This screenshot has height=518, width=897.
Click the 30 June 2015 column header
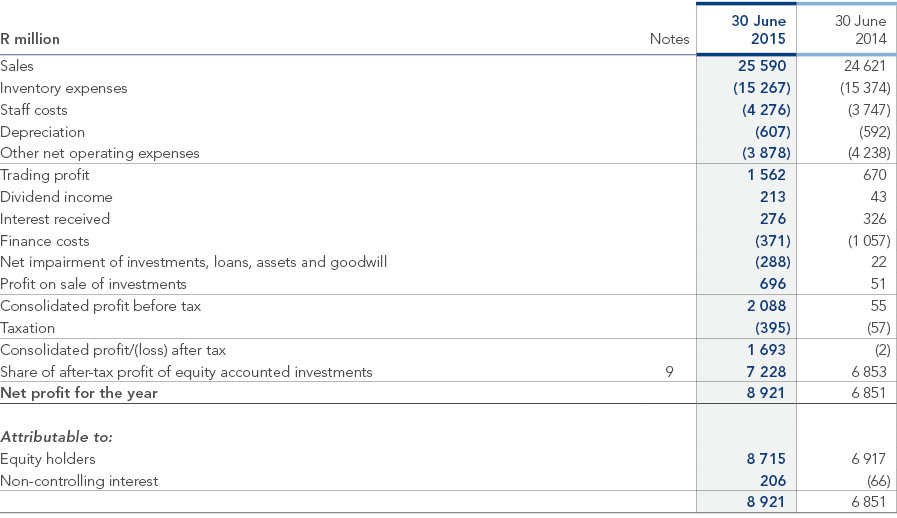[x=759, y=30]
